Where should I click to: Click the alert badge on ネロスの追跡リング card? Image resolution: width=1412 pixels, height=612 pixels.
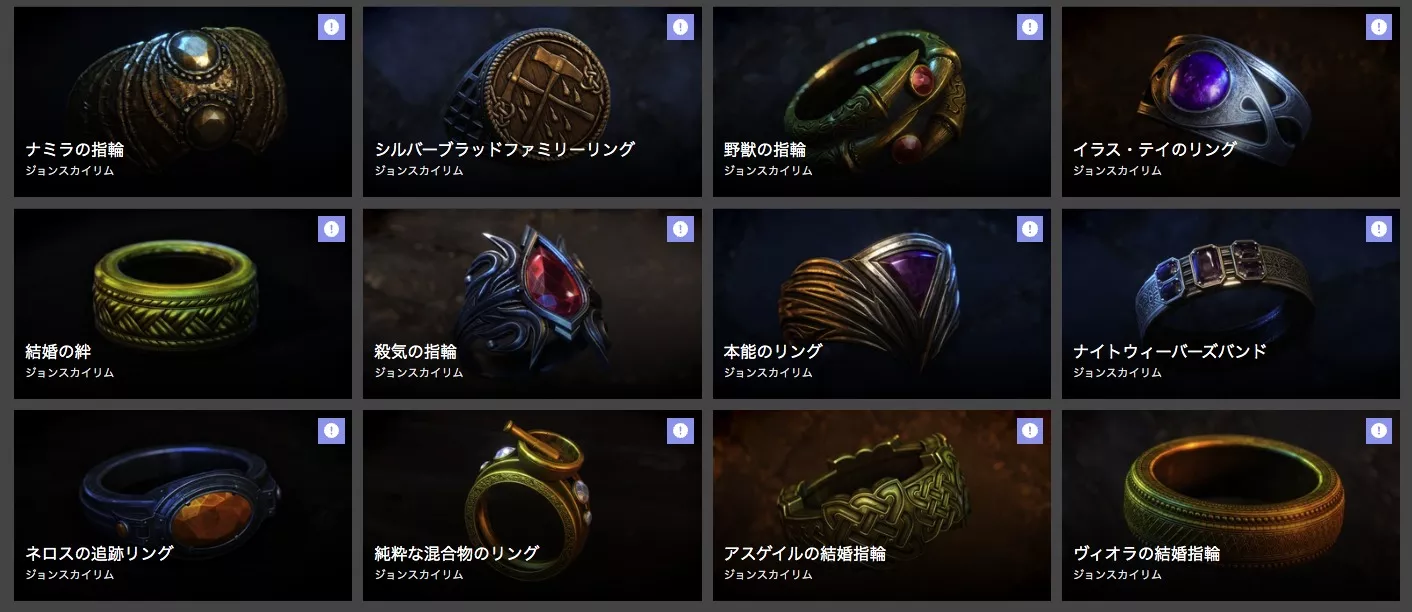click(331, 431)
